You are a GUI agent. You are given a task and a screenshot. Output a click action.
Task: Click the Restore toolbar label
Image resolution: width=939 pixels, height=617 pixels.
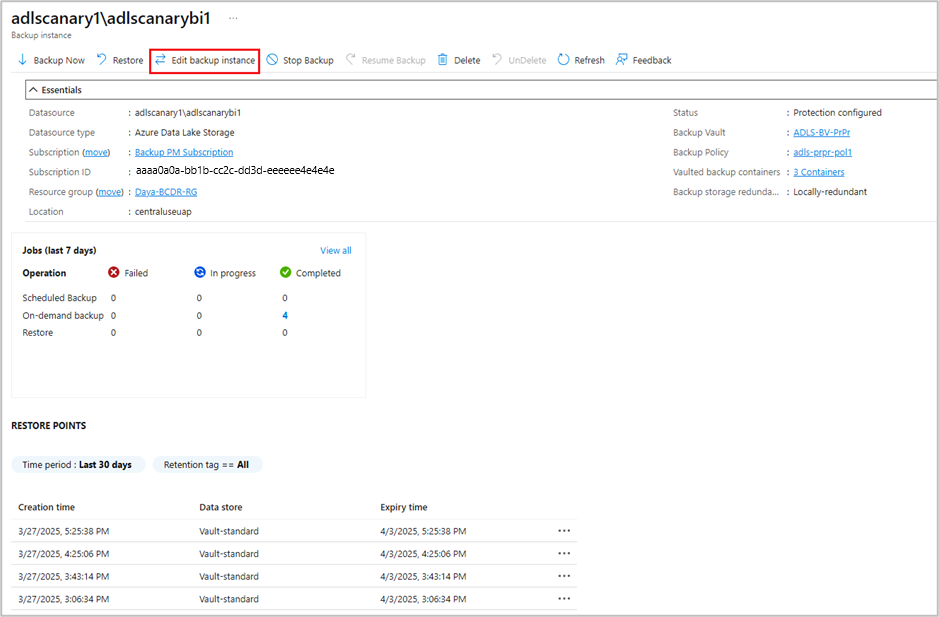(x=128, y=61)
